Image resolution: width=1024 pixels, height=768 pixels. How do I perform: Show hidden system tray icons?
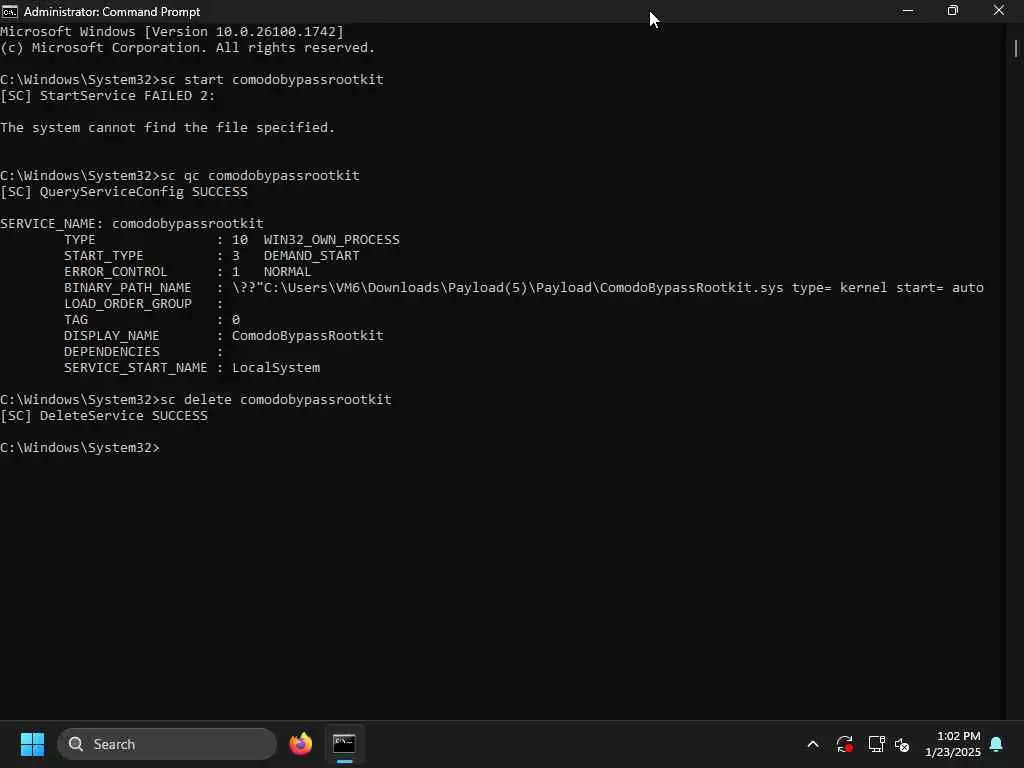tap(813, 744)
